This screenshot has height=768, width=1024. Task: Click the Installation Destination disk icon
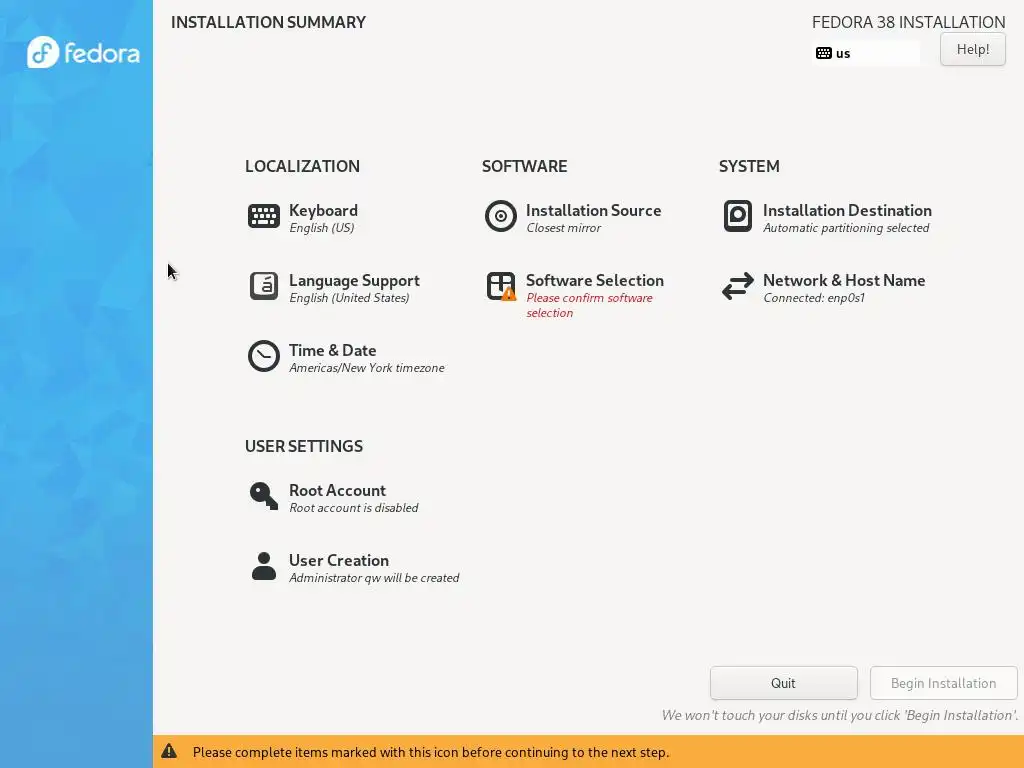(x=738, y=216)
